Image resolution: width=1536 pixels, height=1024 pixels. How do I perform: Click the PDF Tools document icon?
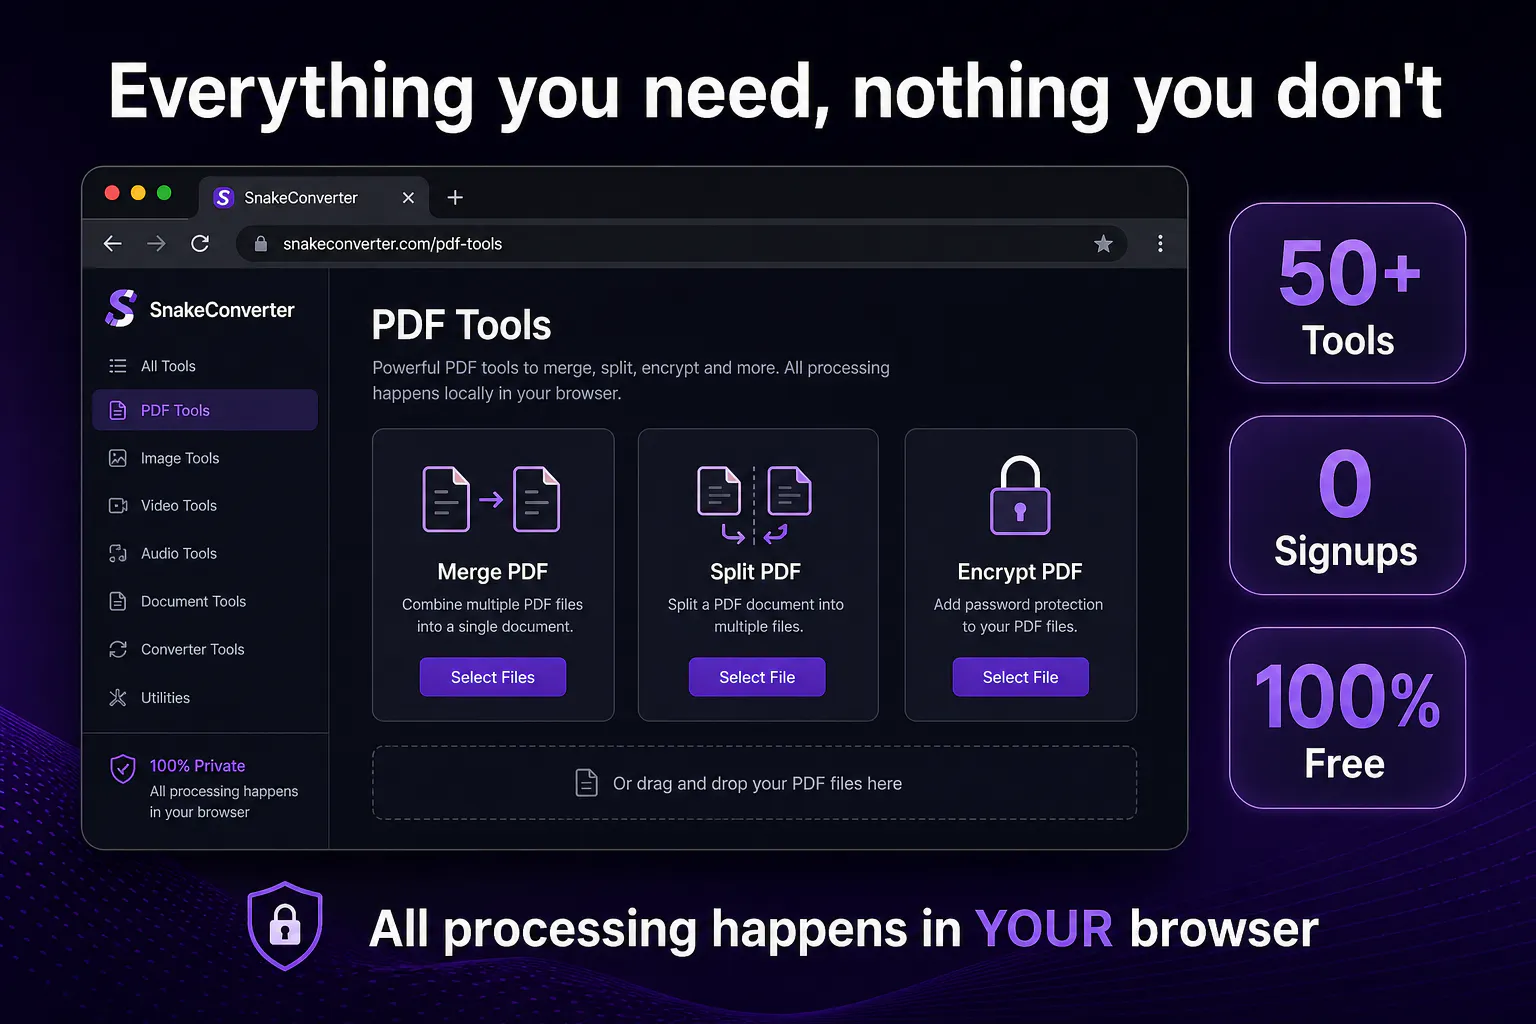click(x=118, y=410)
